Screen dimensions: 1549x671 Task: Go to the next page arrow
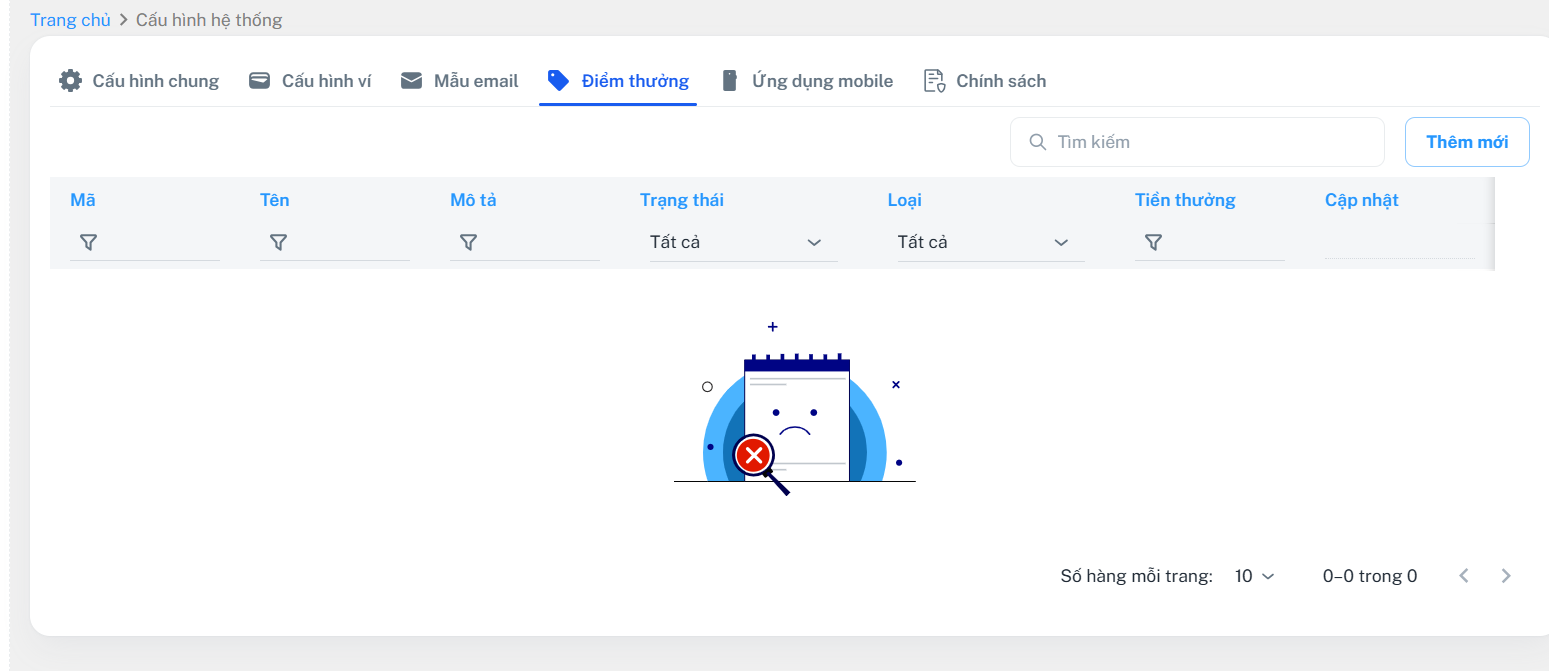coord(1506,576)
